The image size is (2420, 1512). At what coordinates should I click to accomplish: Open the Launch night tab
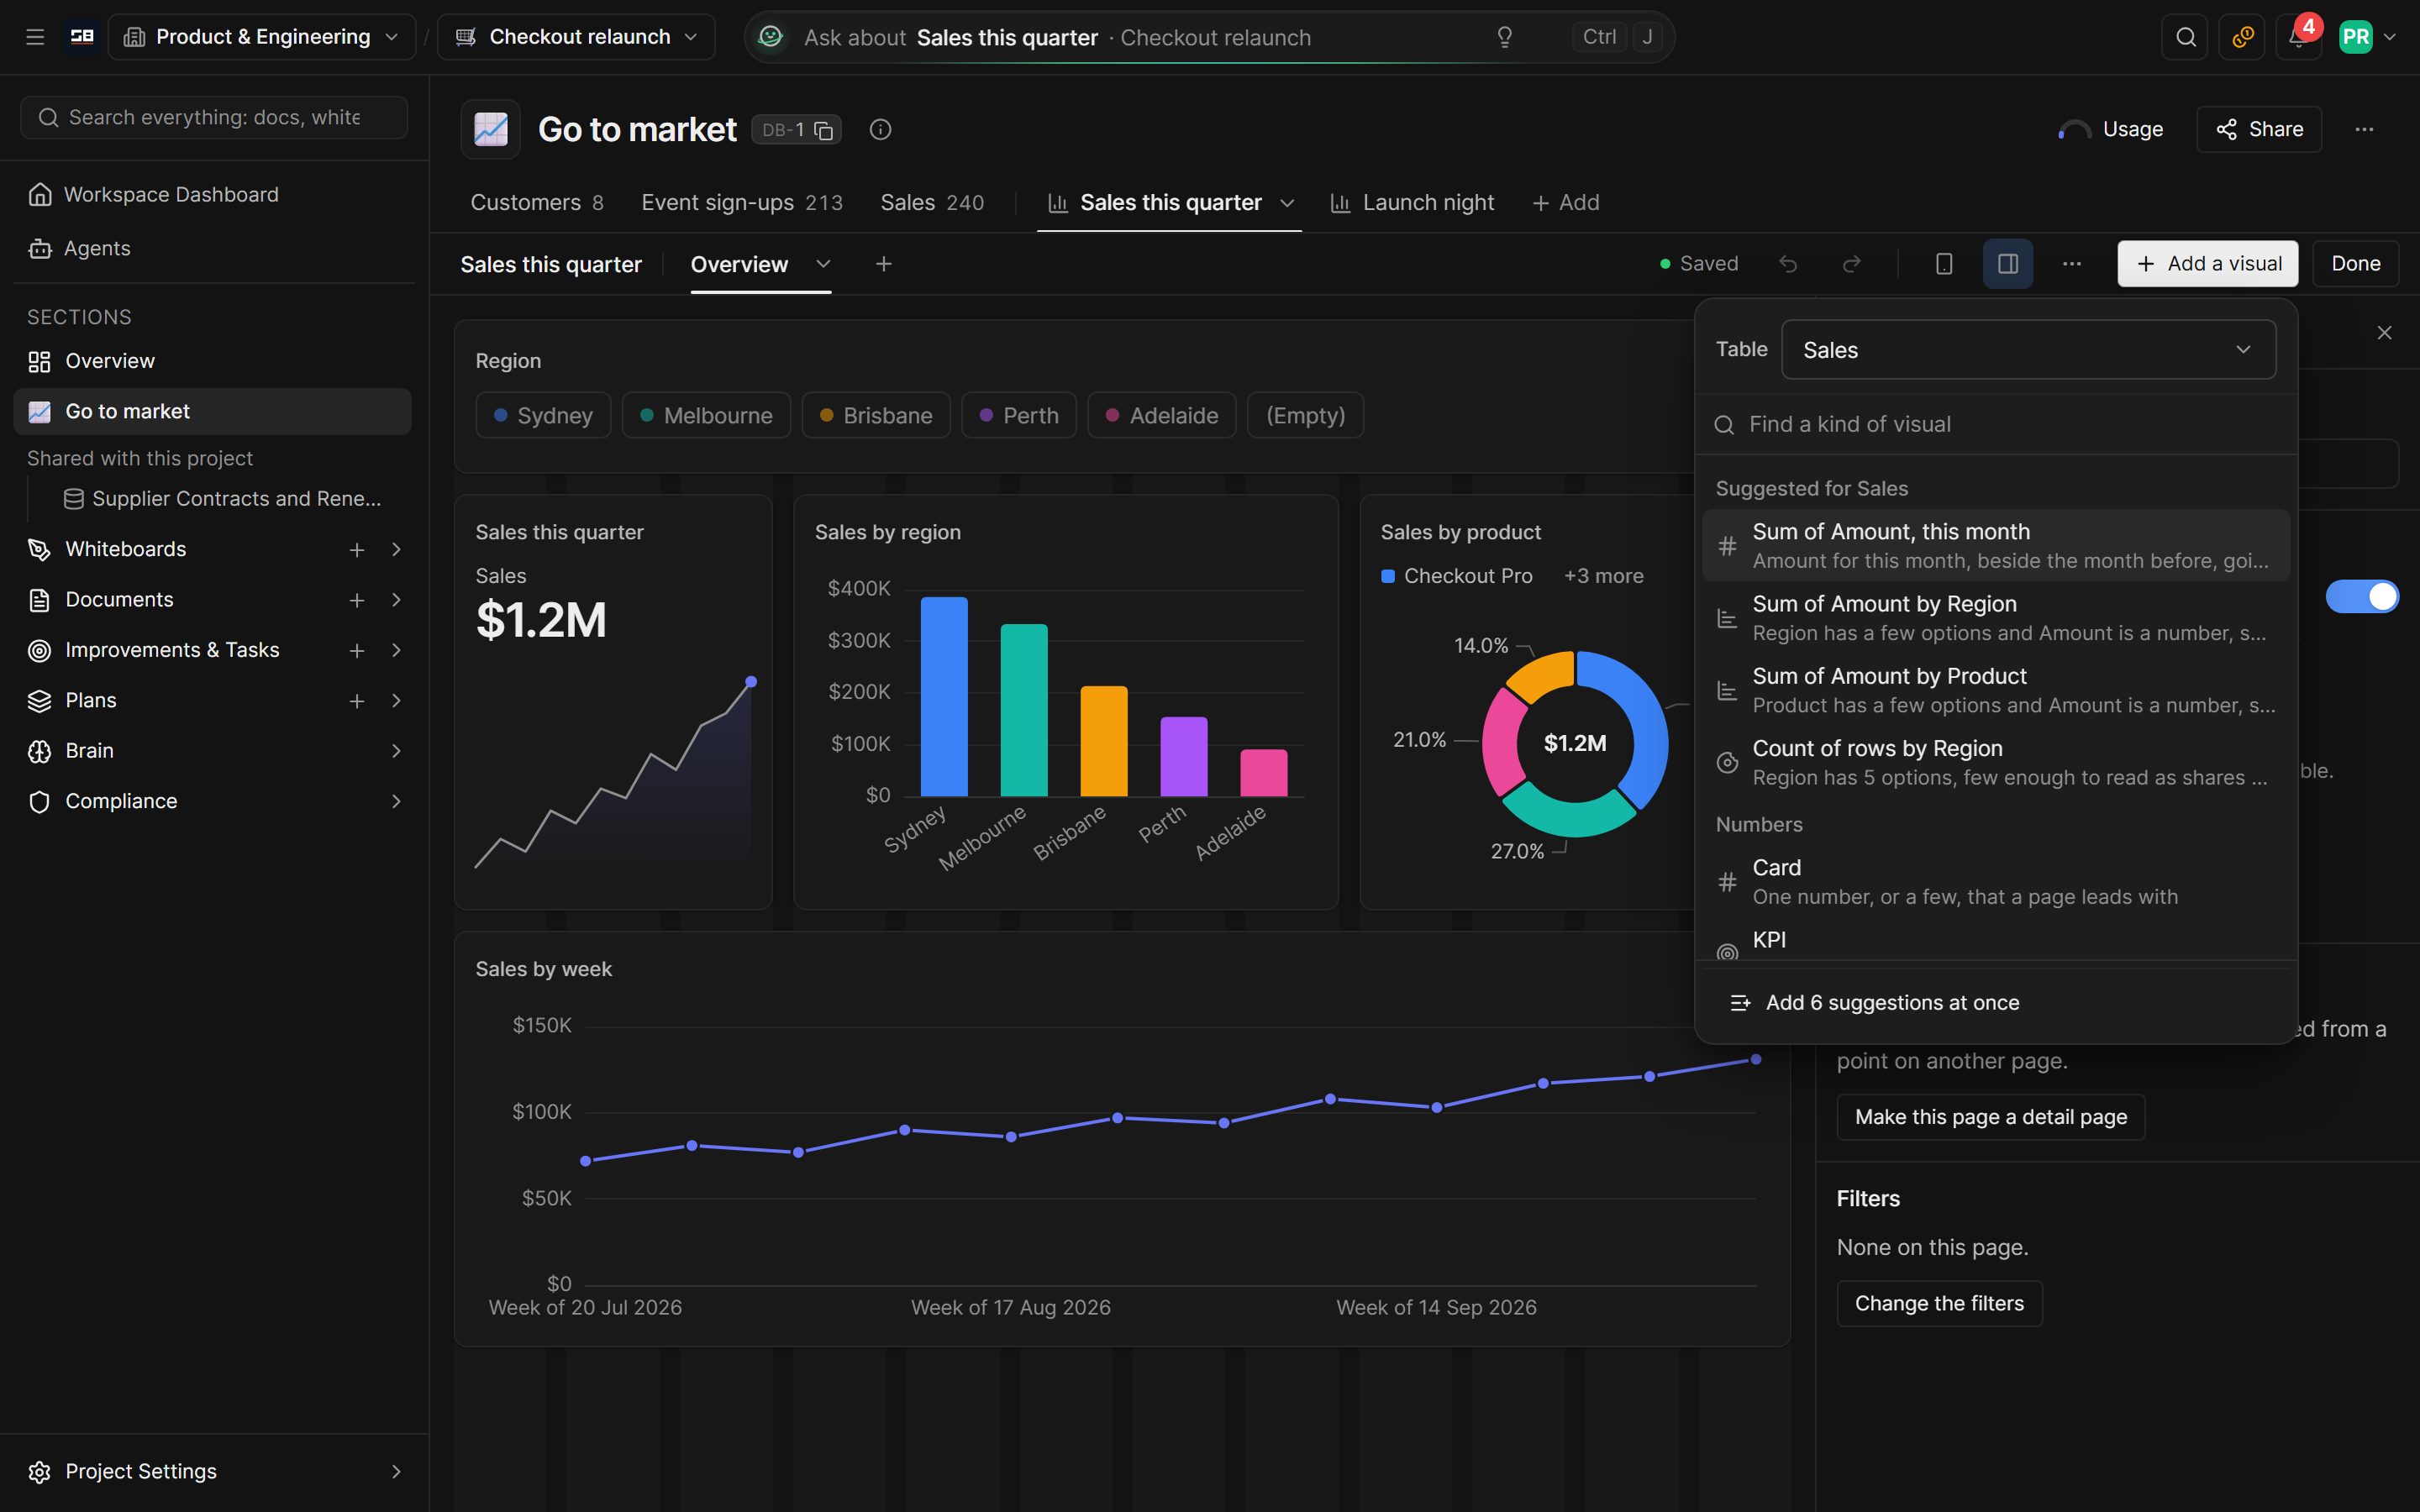[x=1412, y=203]
